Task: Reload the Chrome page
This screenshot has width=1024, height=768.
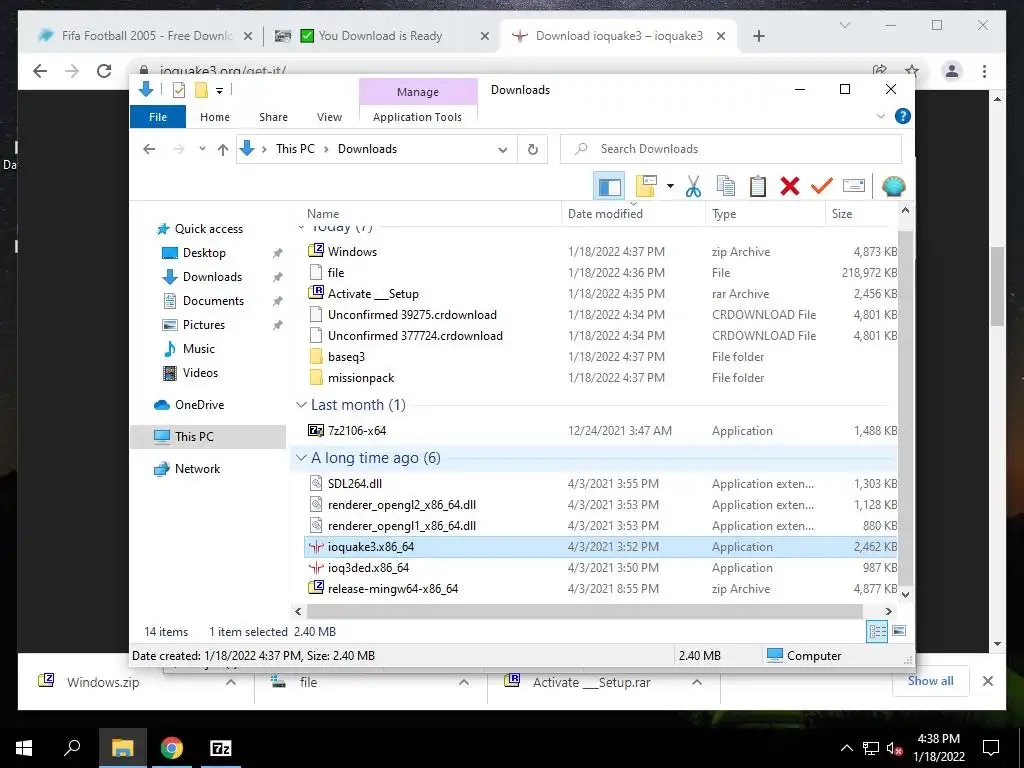Action: [x=104, y=71]
